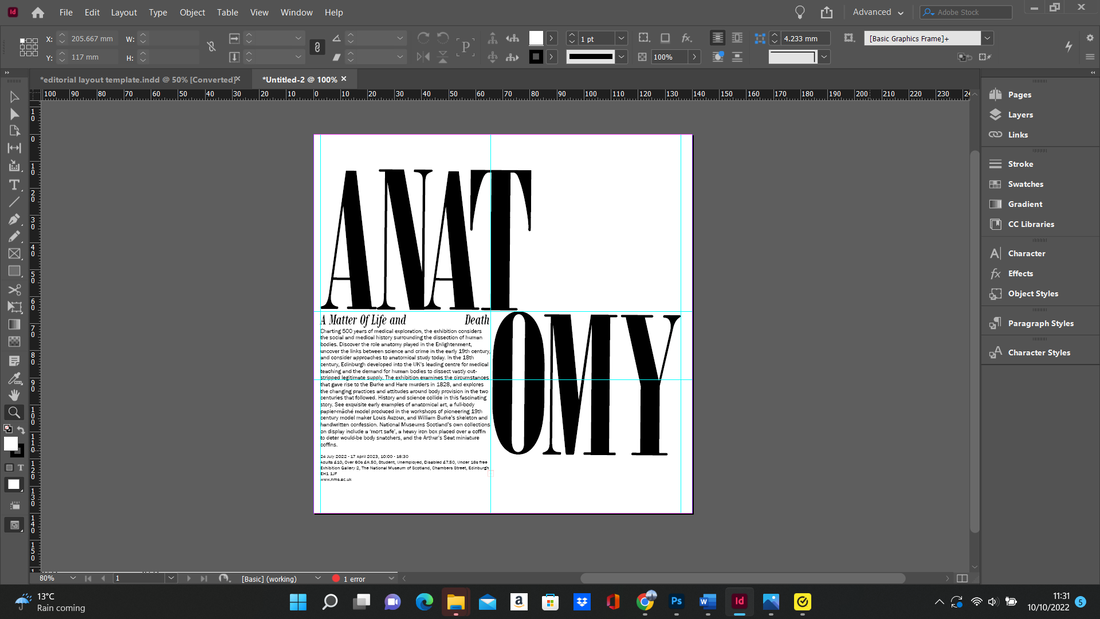Switch to editorial layout template tab
This screenshot has height=619, width=1100.
[140, 79]
